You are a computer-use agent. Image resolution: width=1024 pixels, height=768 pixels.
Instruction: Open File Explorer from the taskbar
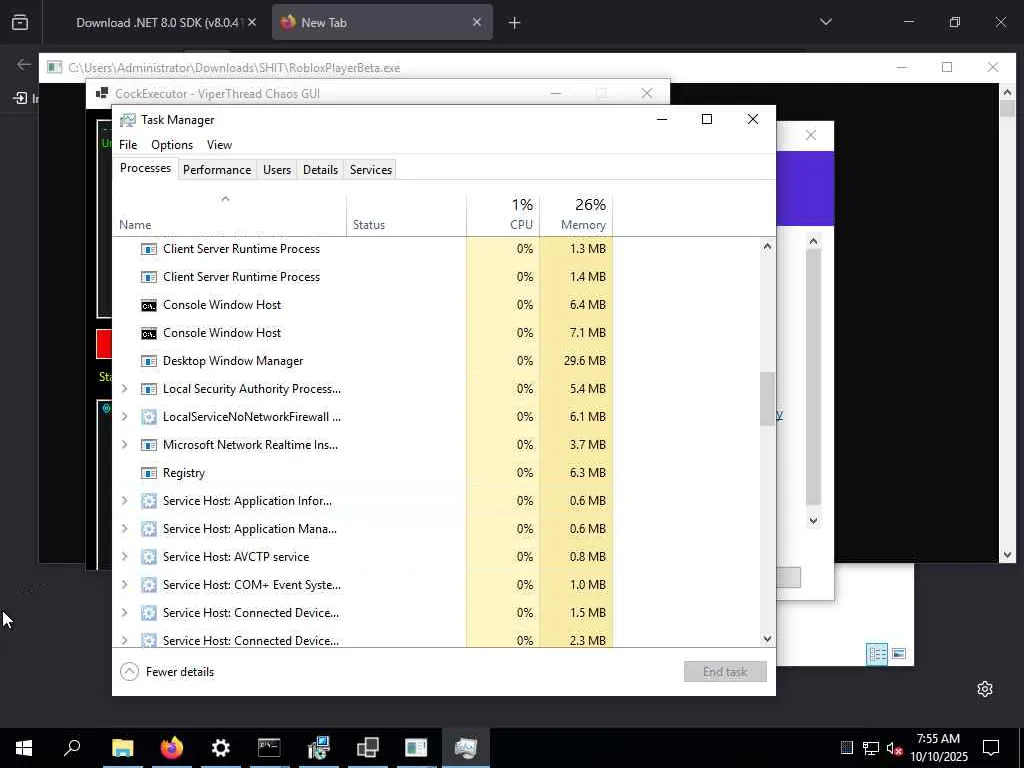tap(122, 748)
